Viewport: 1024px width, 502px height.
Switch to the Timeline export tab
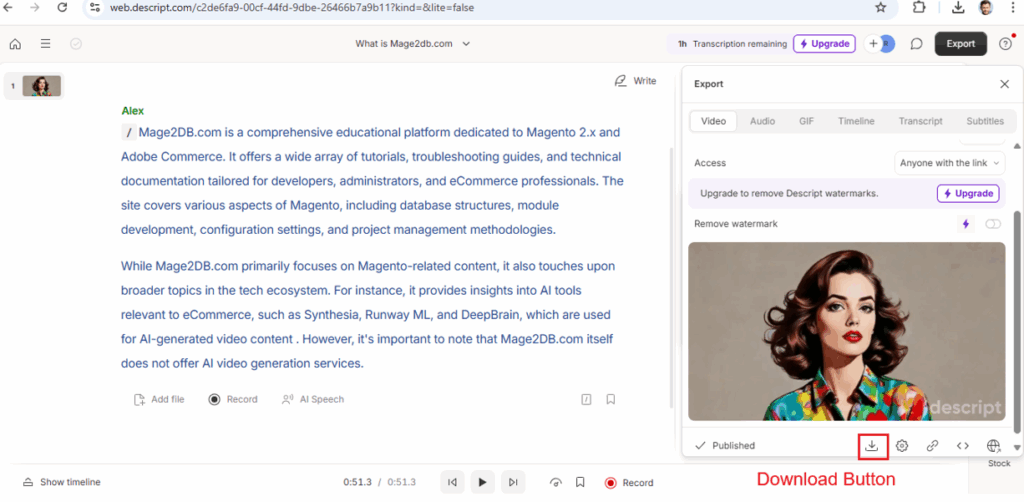[856, 121]
